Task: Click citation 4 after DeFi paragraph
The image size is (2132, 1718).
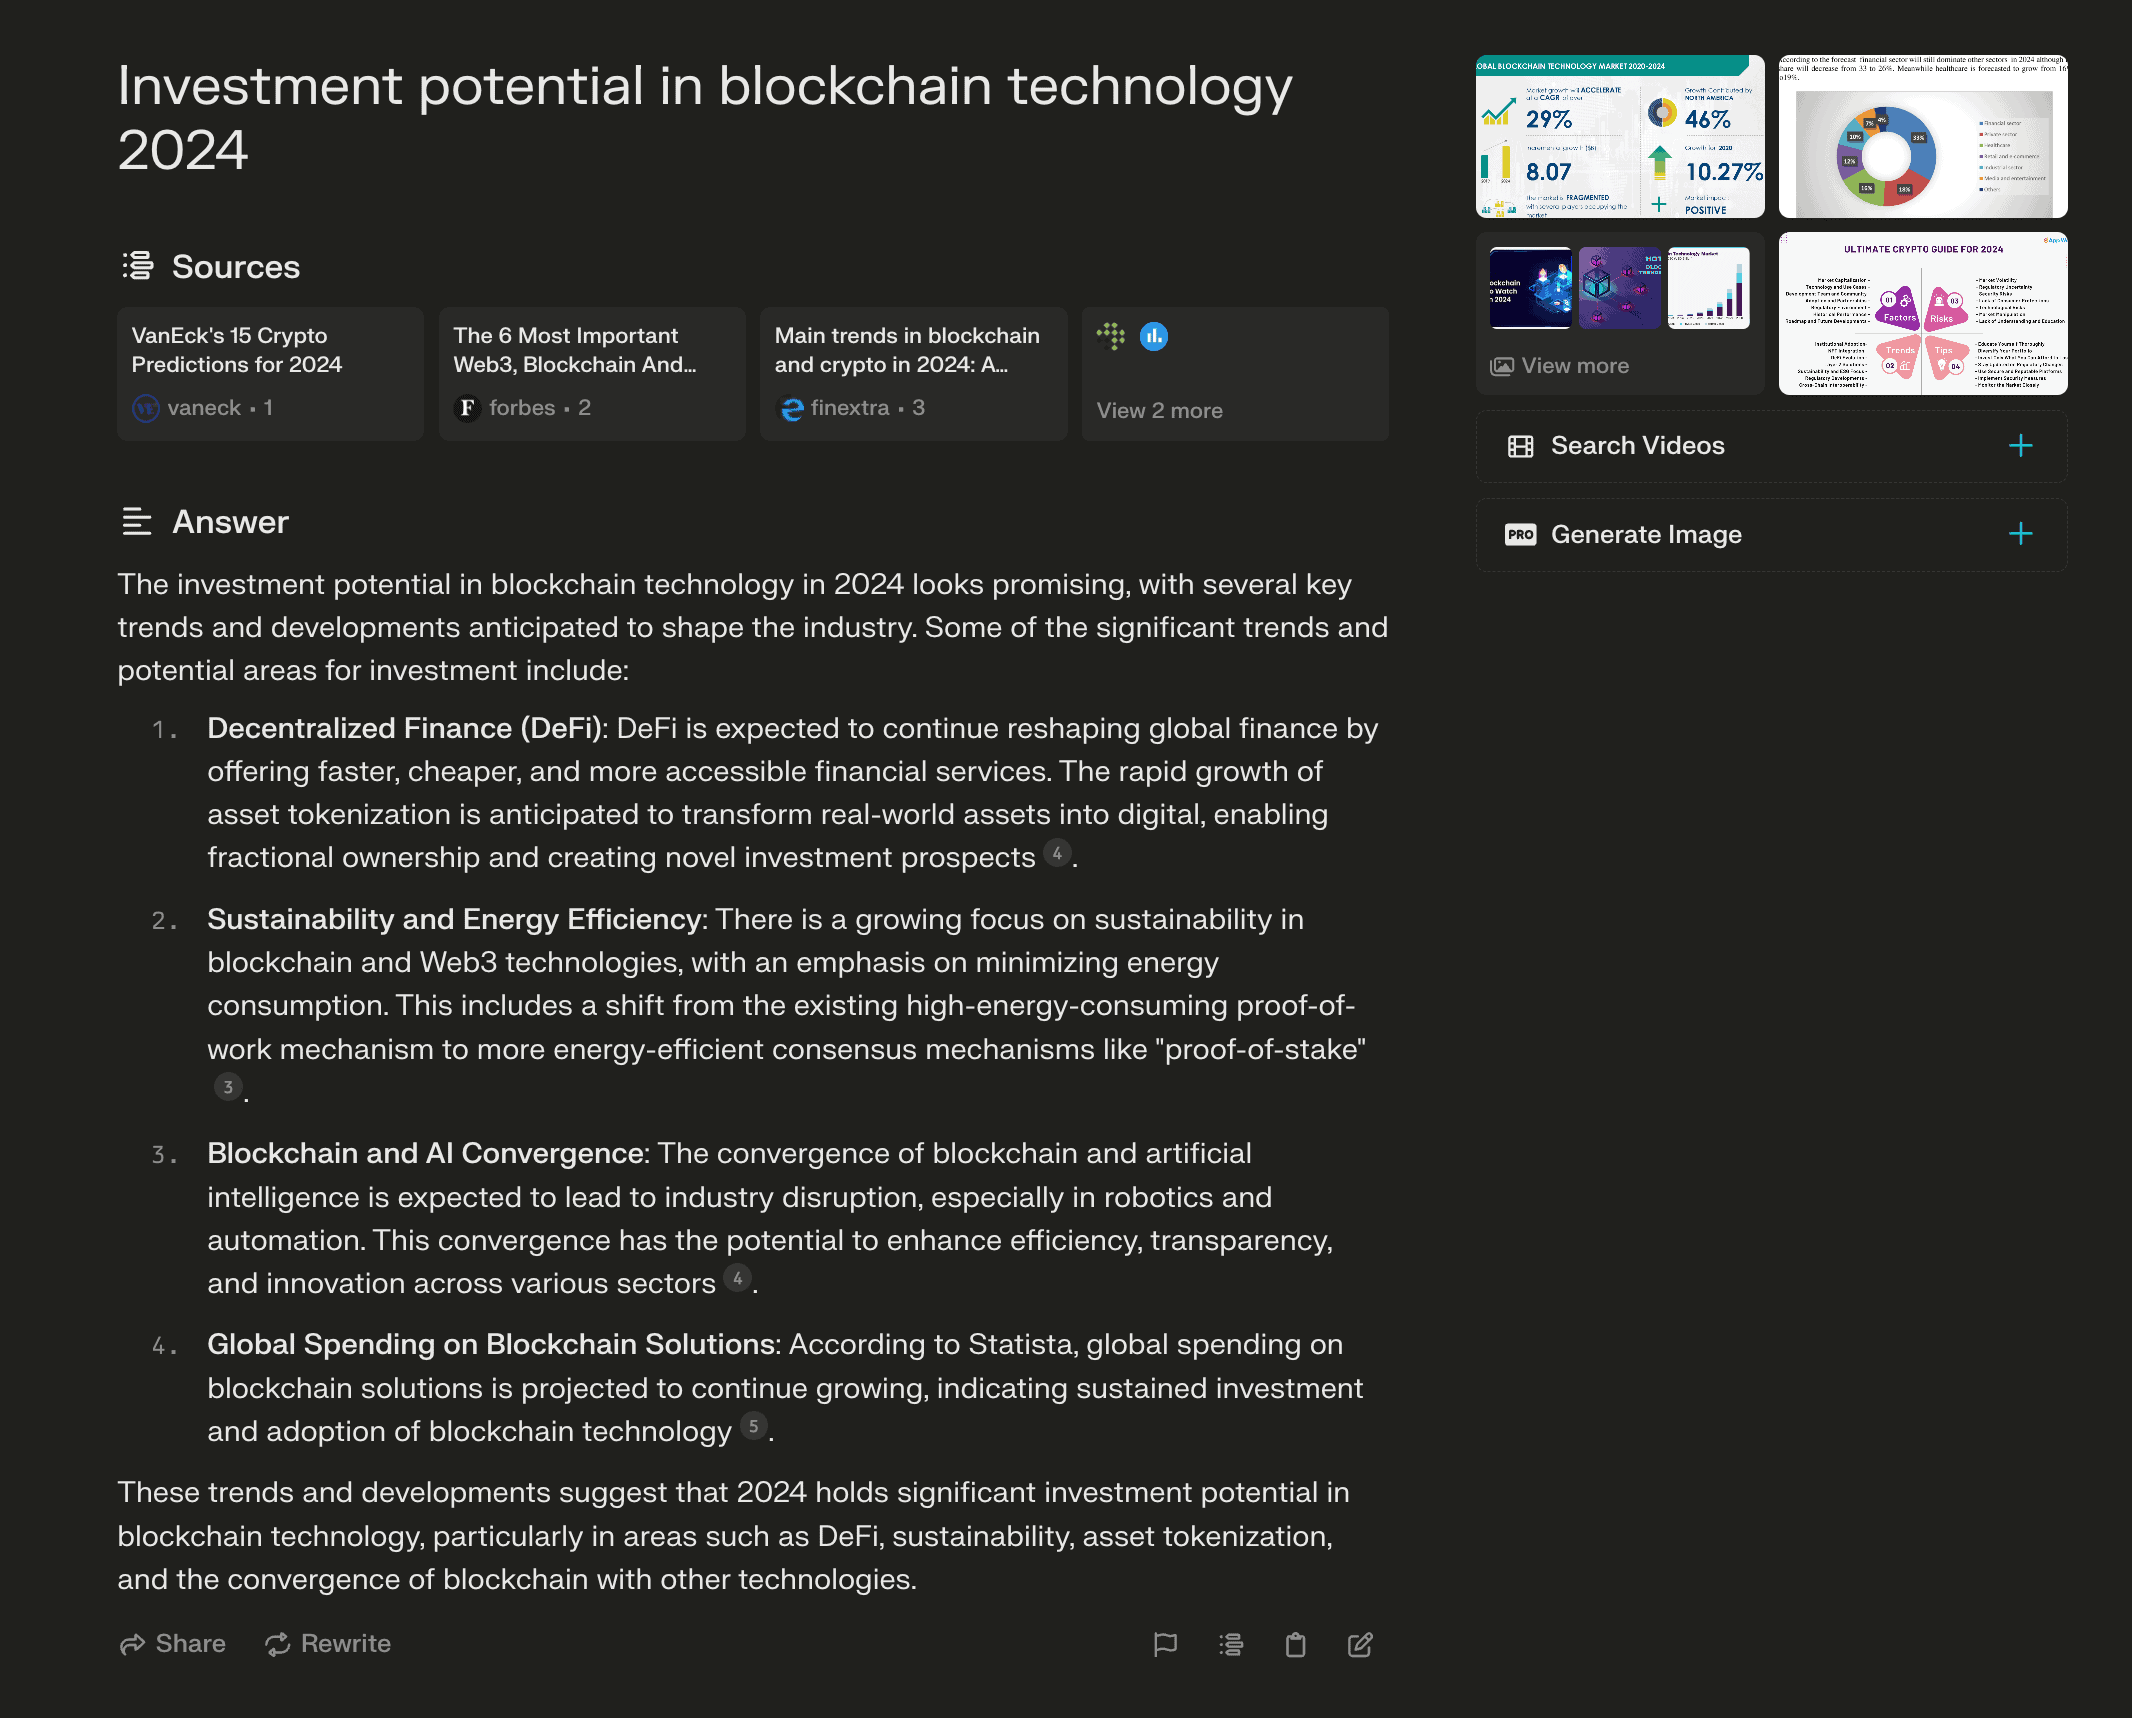Action: coord(1057,853)
